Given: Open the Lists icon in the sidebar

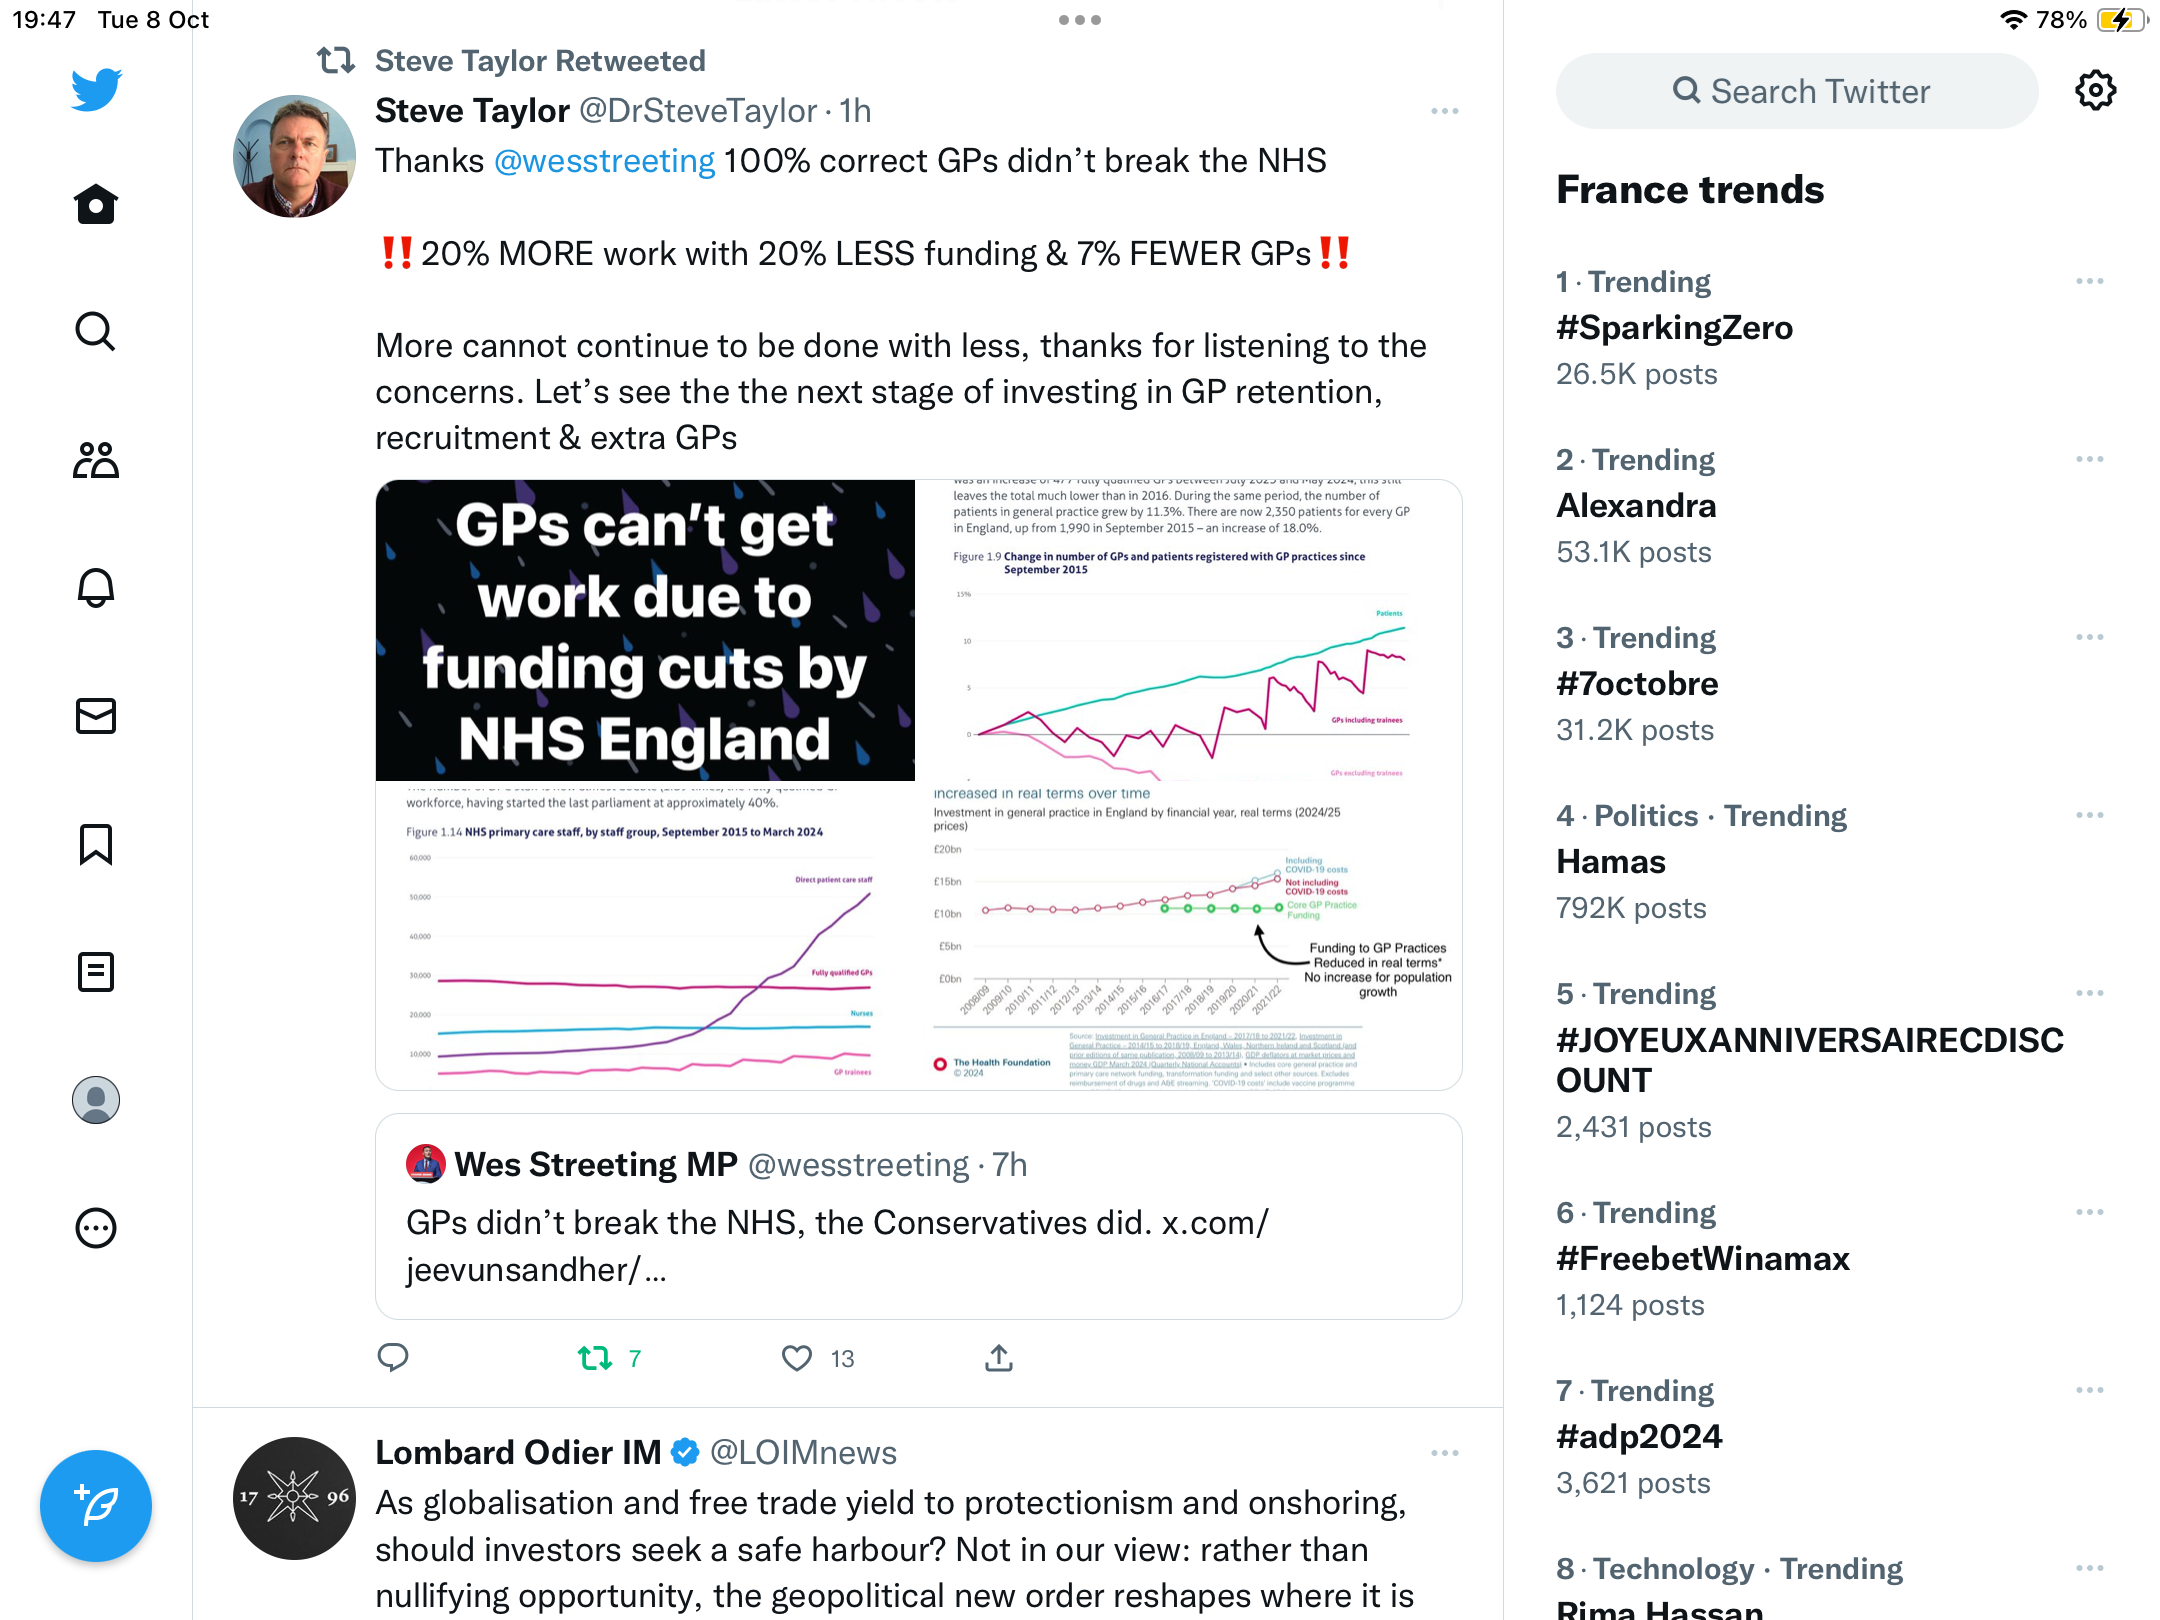Looking at the screenshot, I should point(96,972).
